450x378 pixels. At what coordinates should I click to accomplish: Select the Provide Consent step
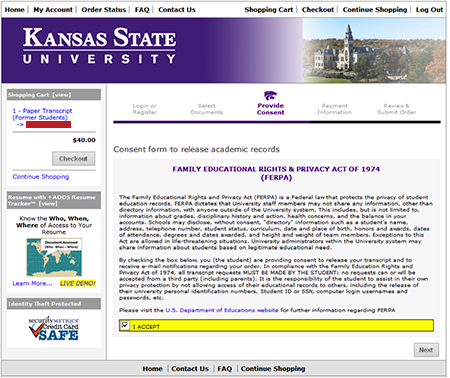point(270,109)
